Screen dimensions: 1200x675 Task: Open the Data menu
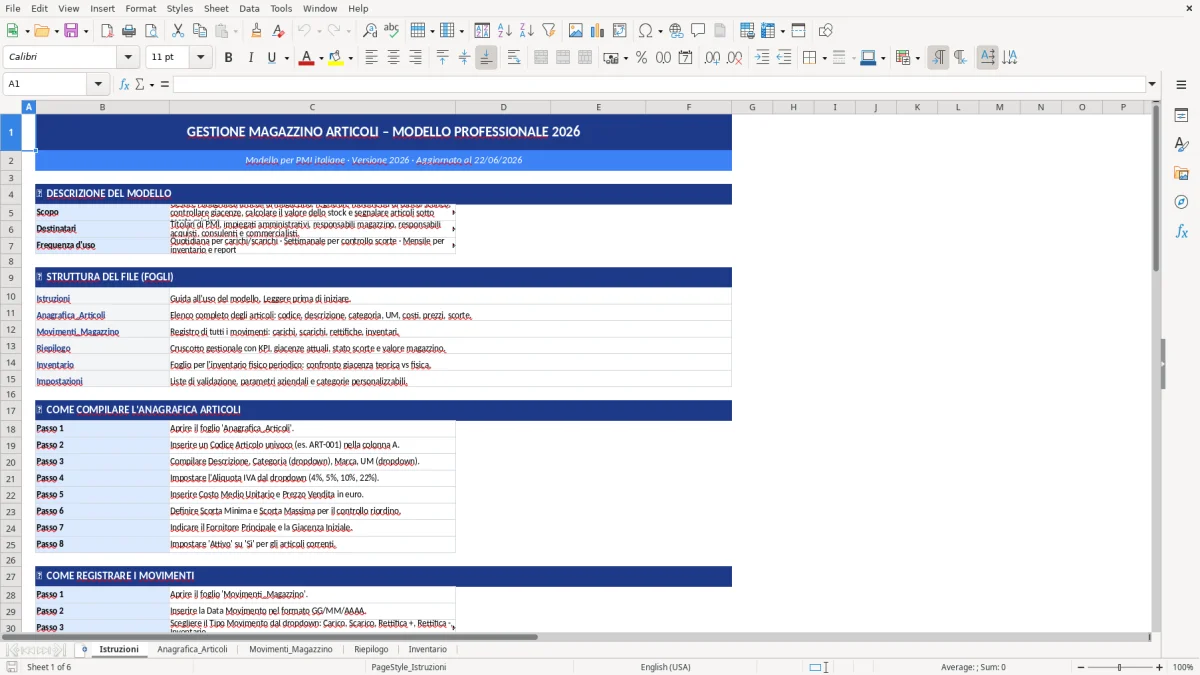[x=249, y=8]
